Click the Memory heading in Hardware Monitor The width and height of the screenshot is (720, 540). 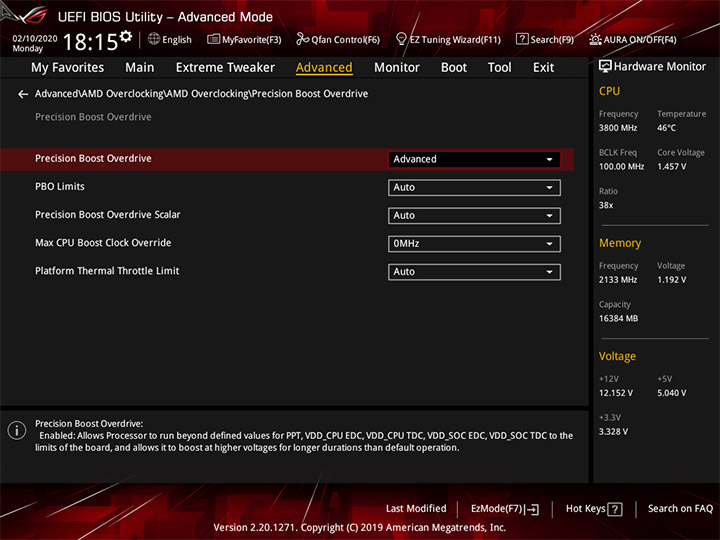click(x=620, y=243)
